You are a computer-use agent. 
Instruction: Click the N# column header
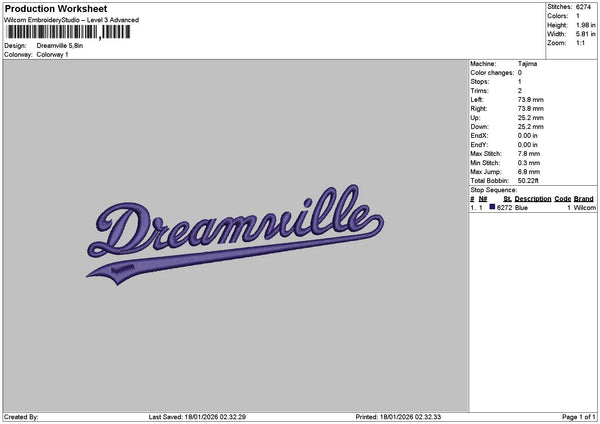pos(483,199)
